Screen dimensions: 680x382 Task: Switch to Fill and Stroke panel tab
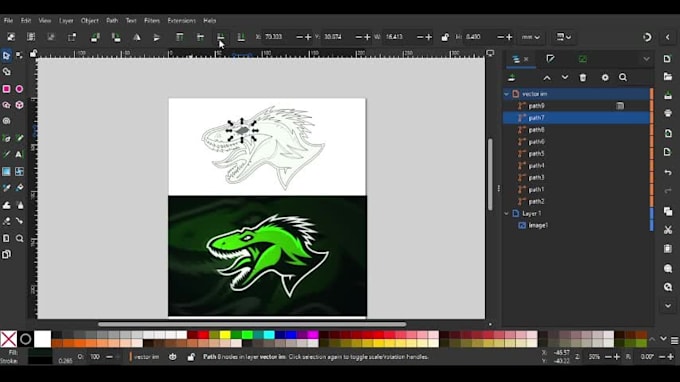[550, 59]
